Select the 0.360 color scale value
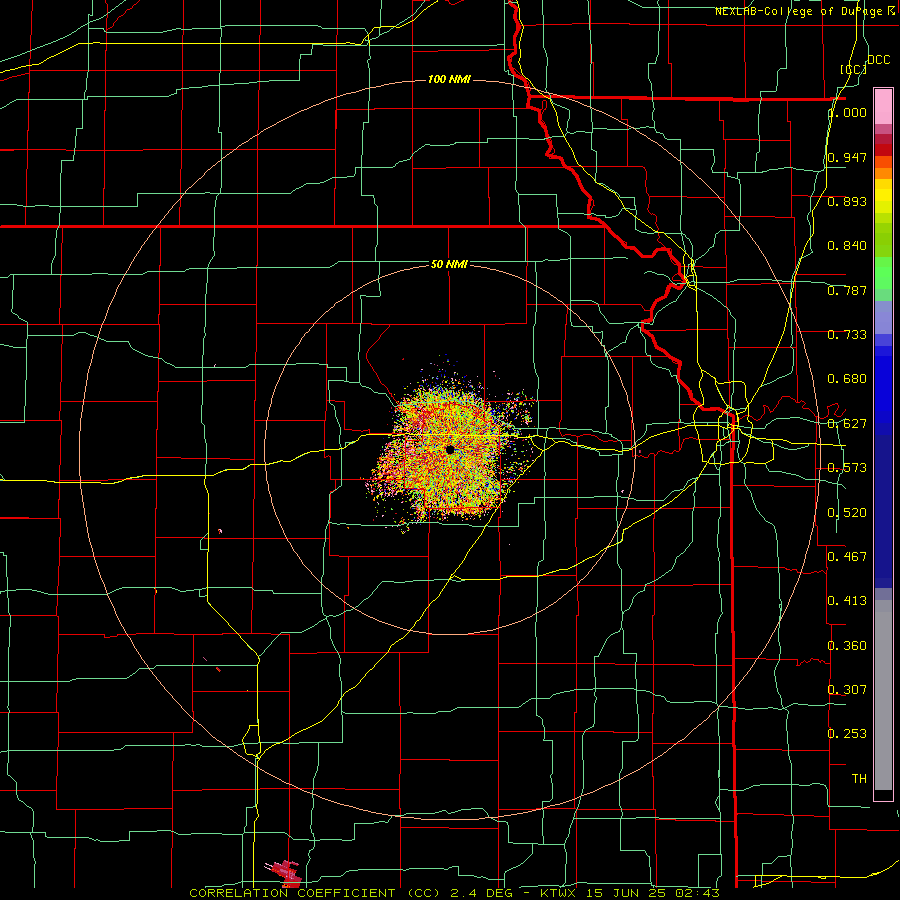Screen dimensions: 900x900 (847, 646)
